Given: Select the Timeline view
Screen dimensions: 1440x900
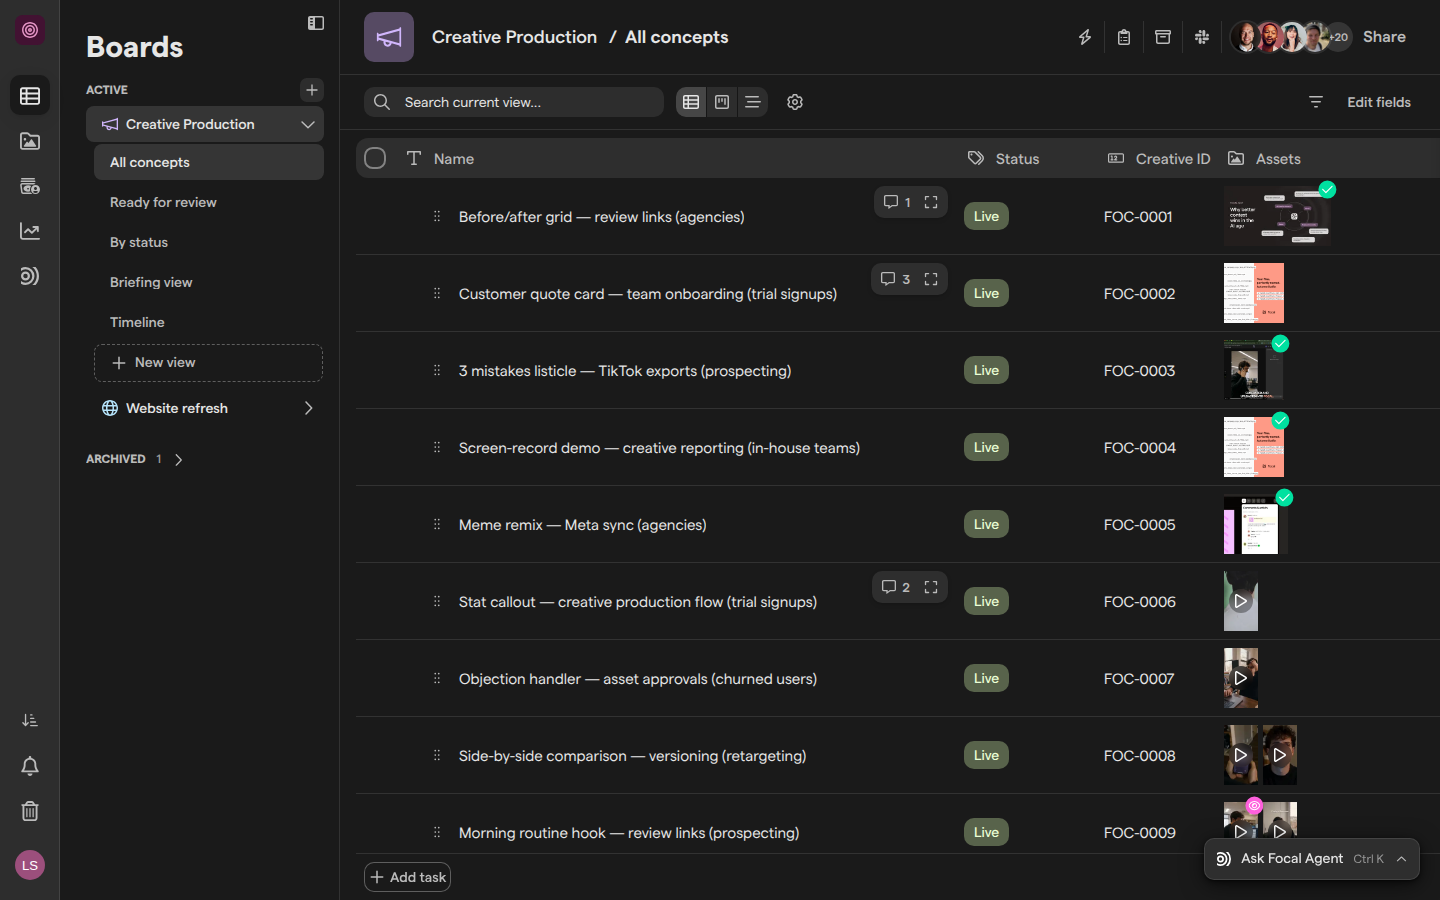Looking at the screenshot, I should pyautogui.click(x=209, y=322).
